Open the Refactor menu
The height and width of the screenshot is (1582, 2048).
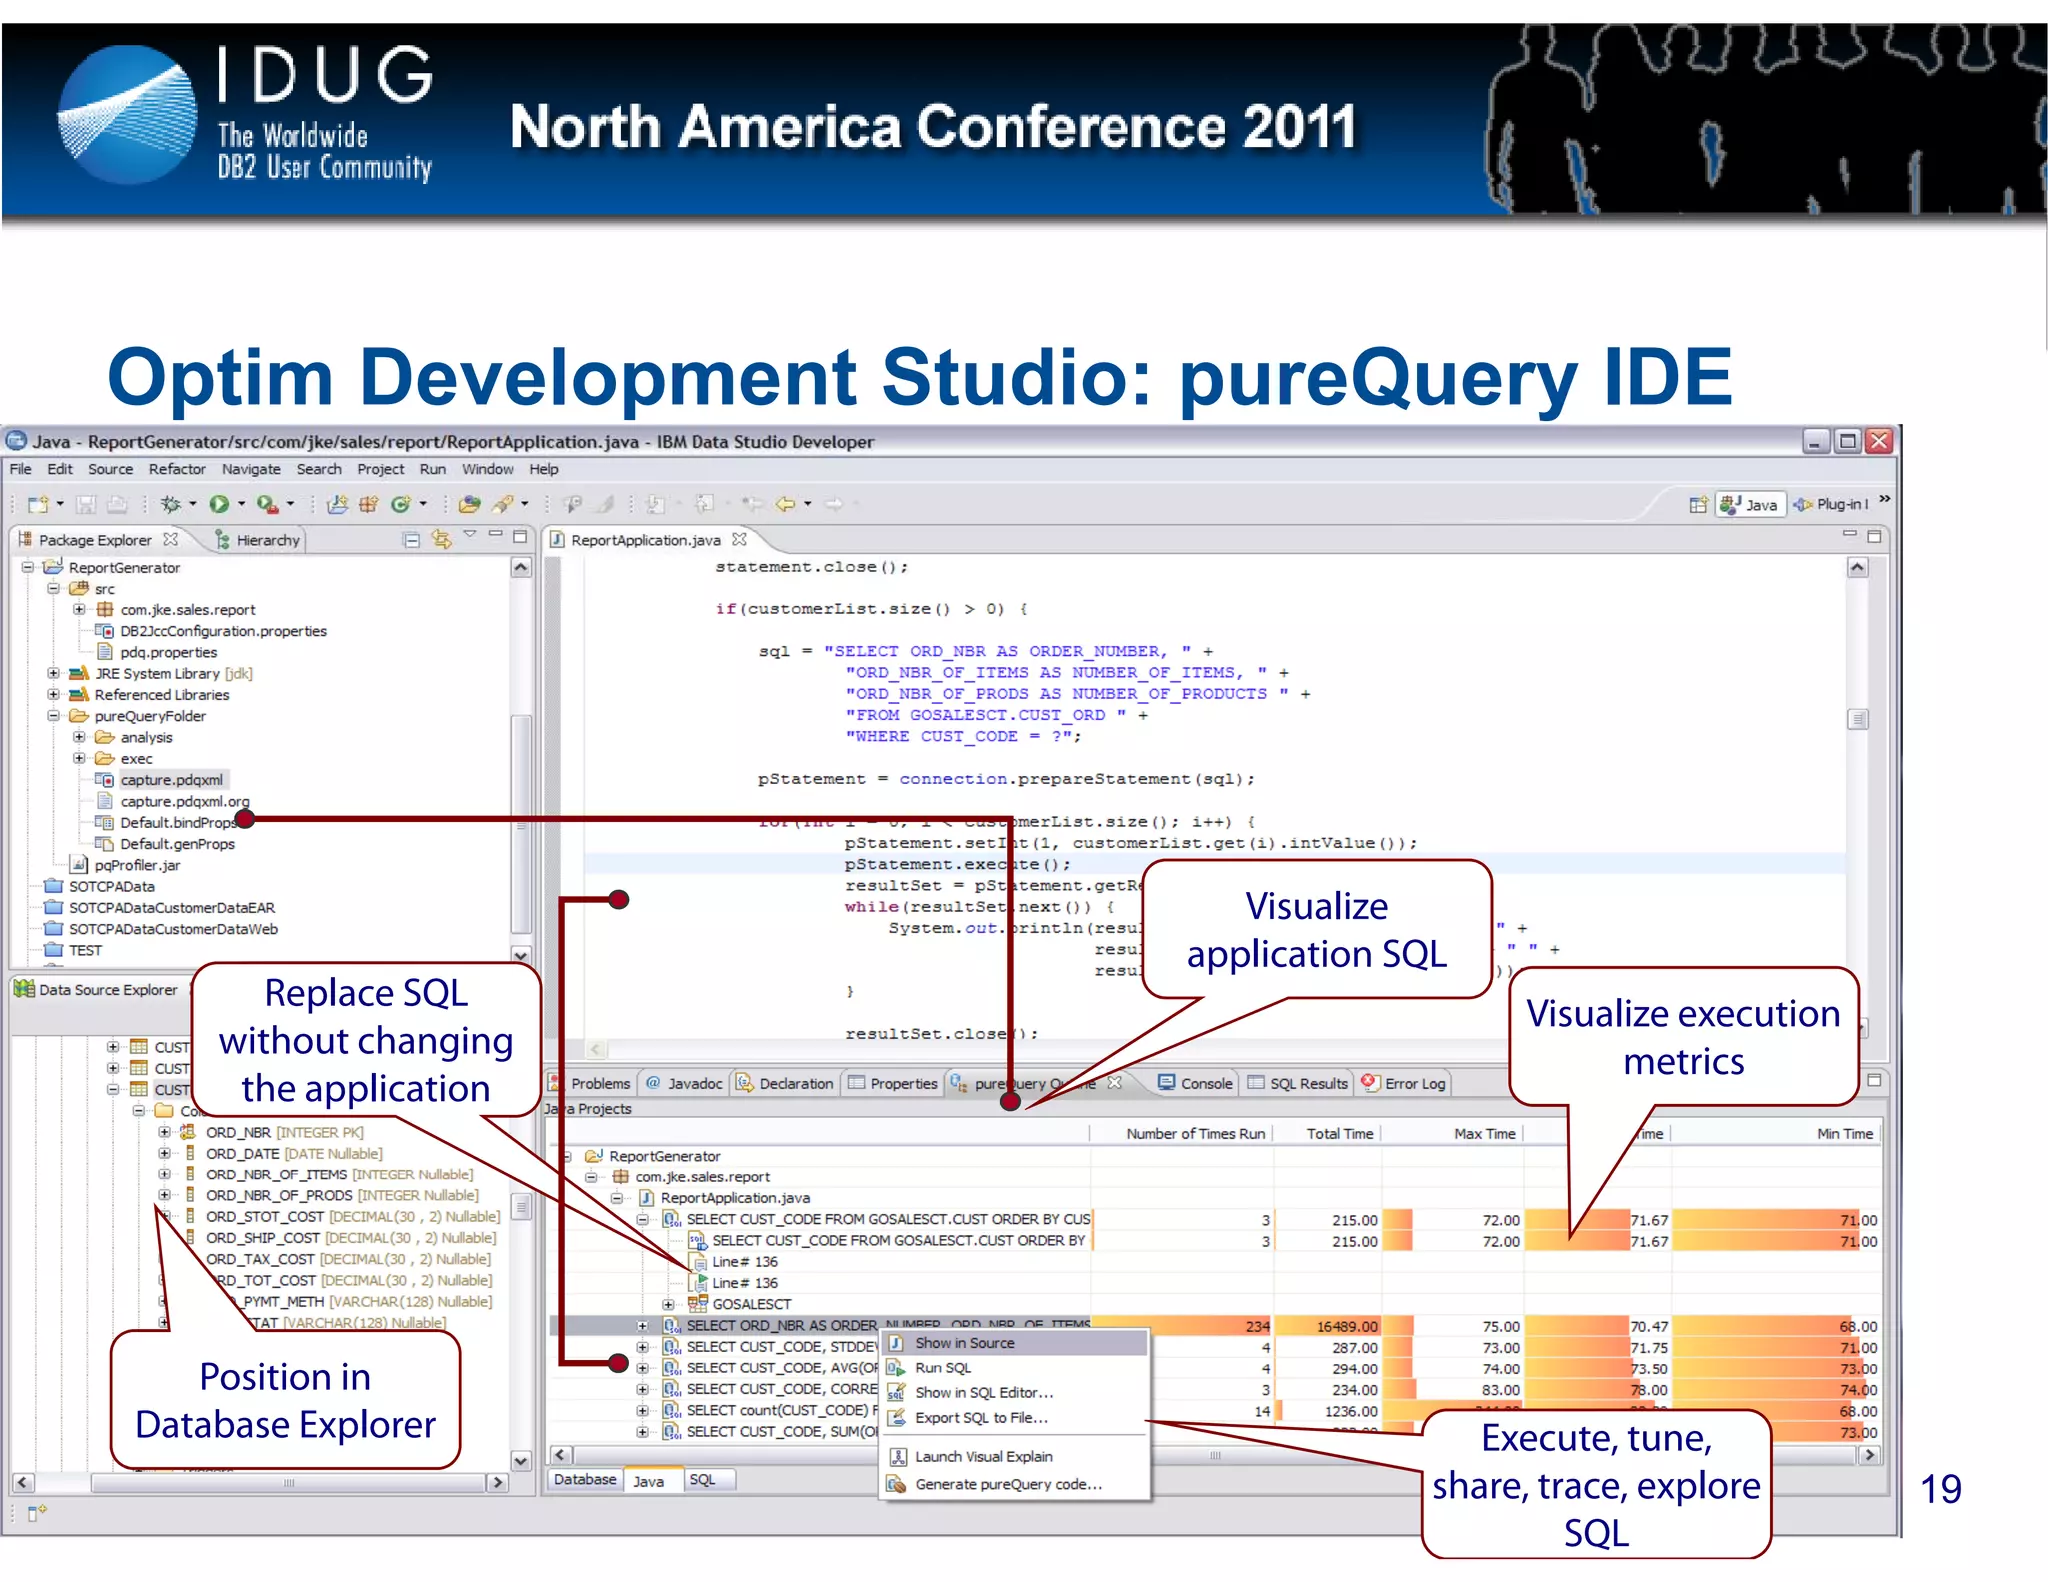click(177, 469)
